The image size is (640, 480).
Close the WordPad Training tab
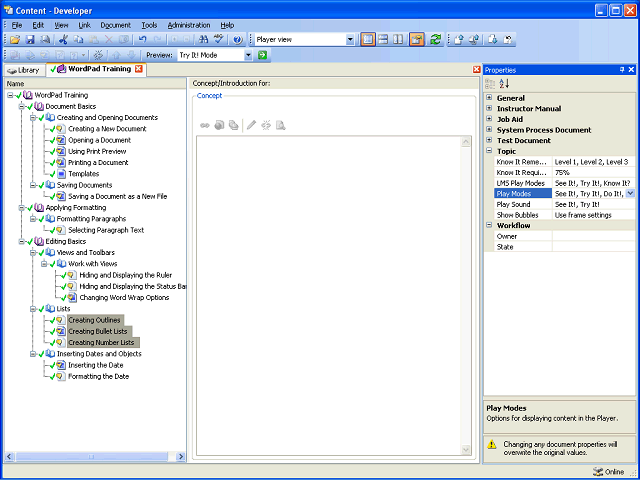(139, 69)
